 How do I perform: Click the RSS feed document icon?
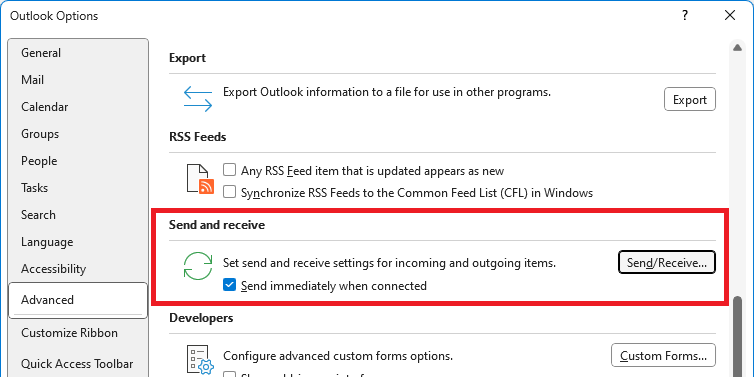coord(200,179)
